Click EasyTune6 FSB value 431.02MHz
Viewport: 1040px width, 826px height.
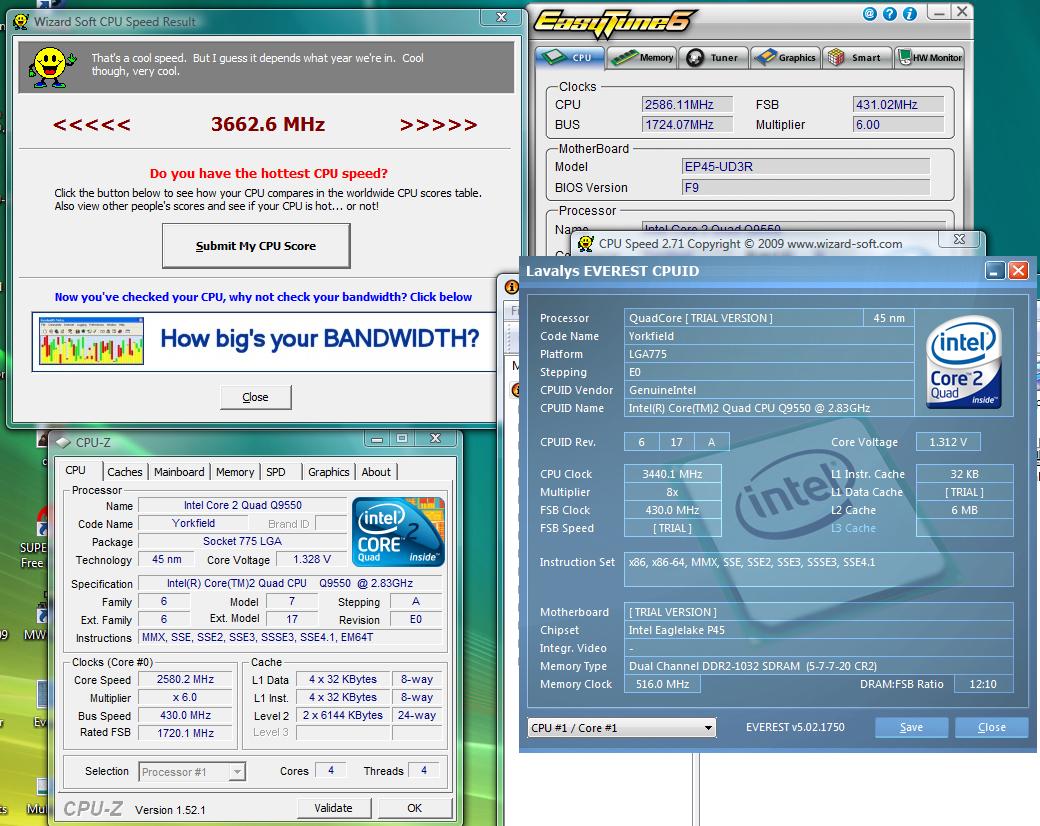[x=898, y=105]
